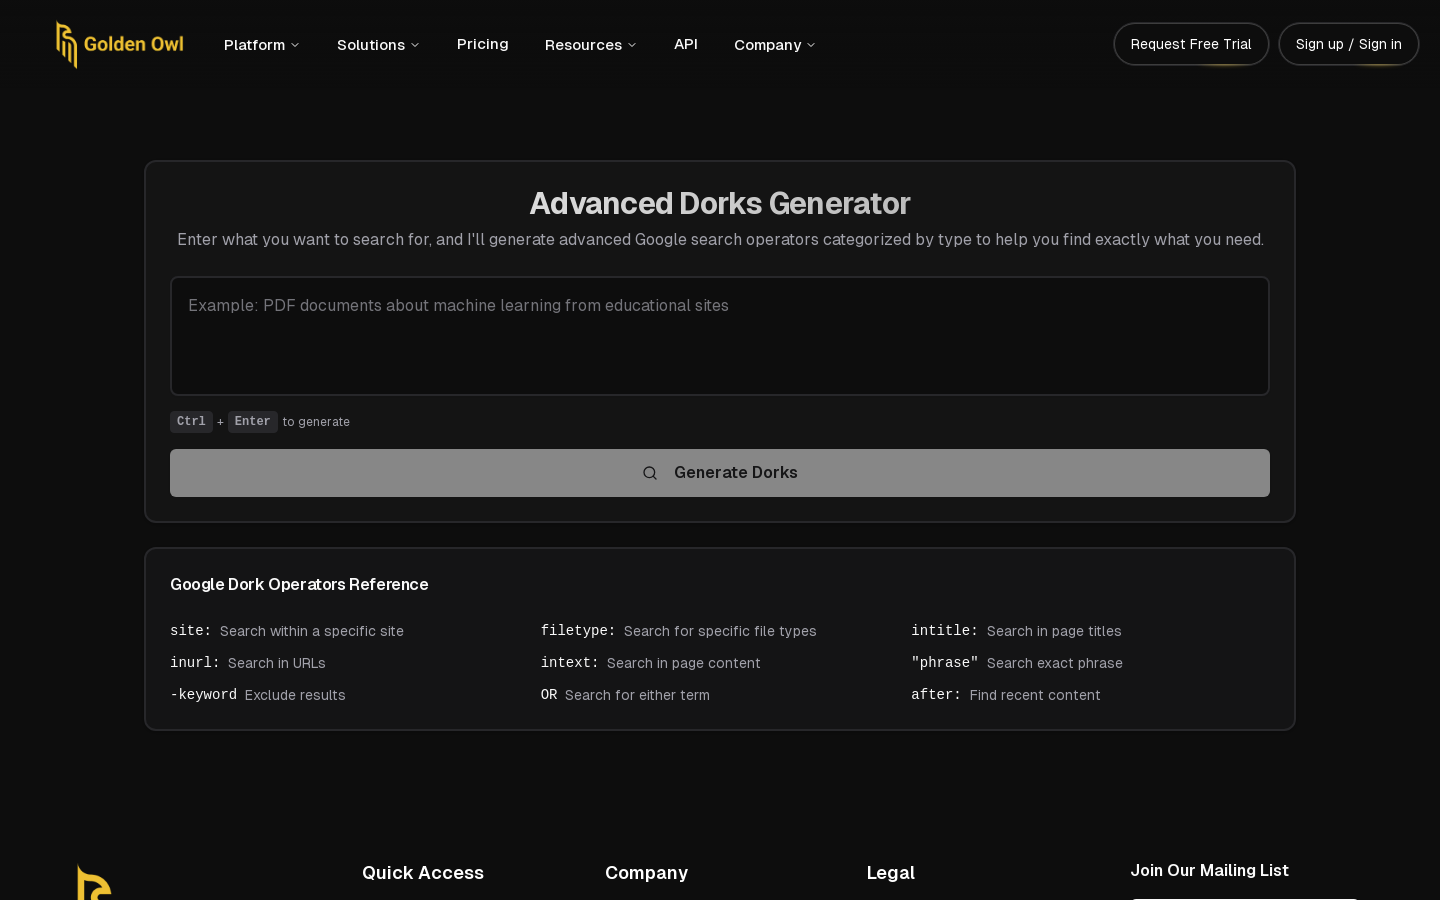1440x900 pixels.
Task: Click Sign up / Sign in button
Action: [x=1349, y=44]
